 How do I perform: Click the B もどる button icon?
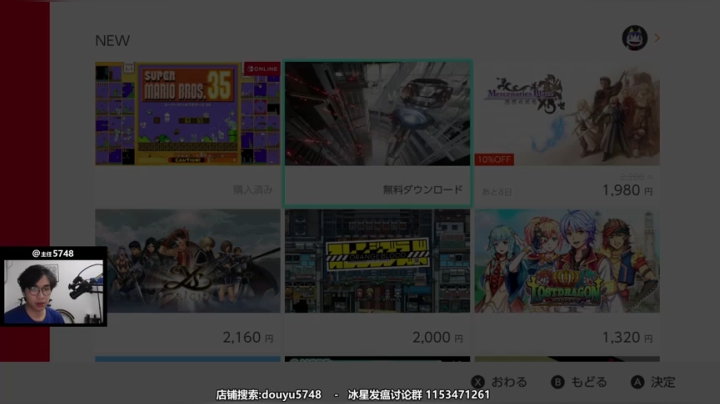pos(557,382)
